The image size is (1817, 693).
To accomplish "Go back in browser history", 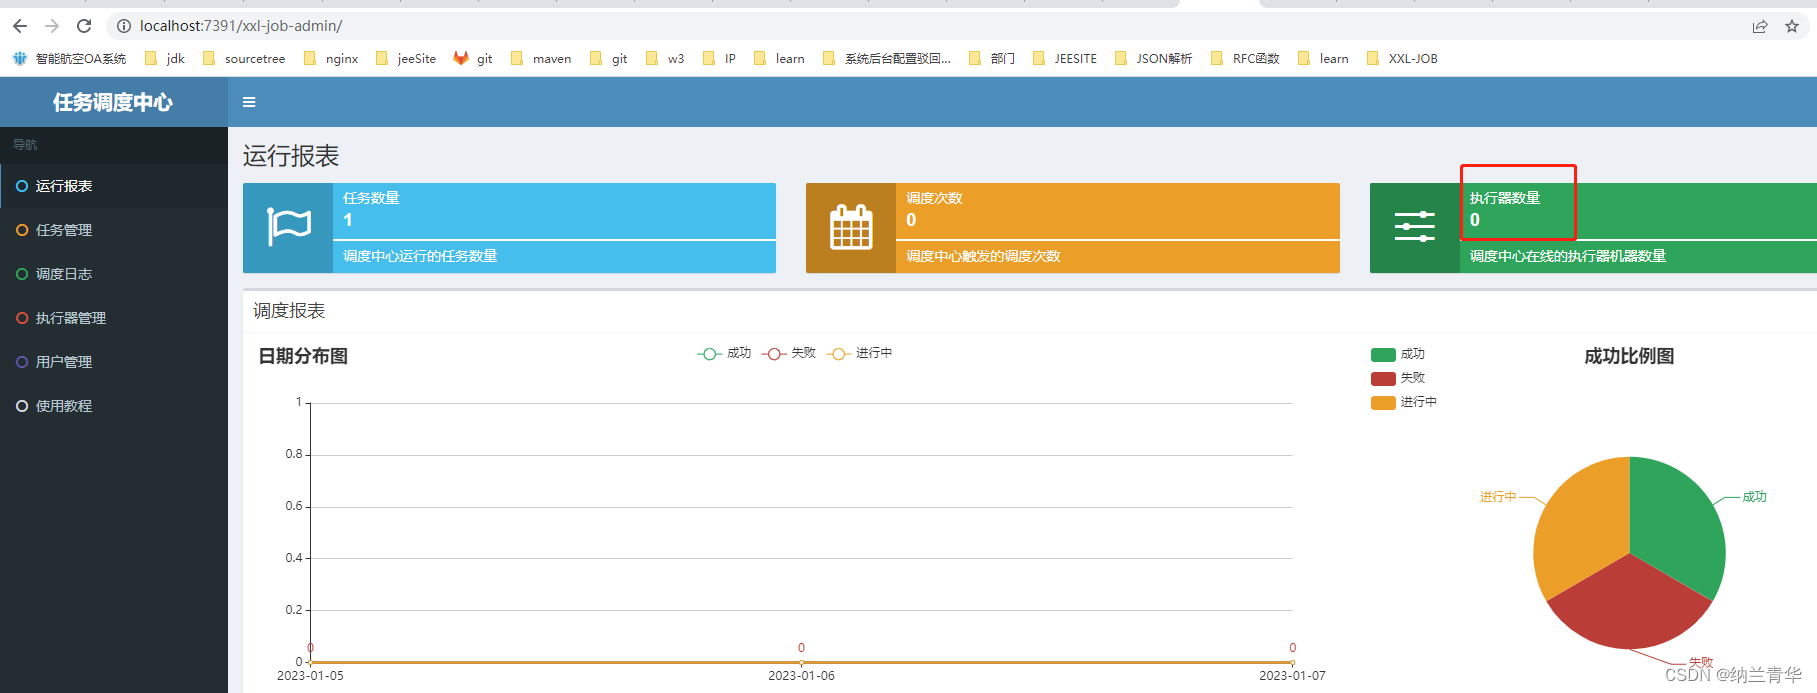I will coord(20,26).
